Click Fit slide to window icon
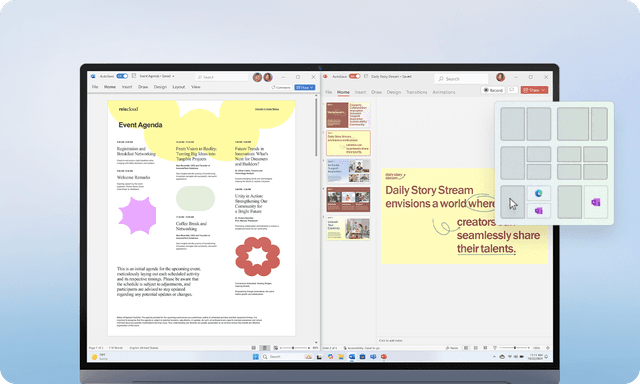 coord(548,348)
